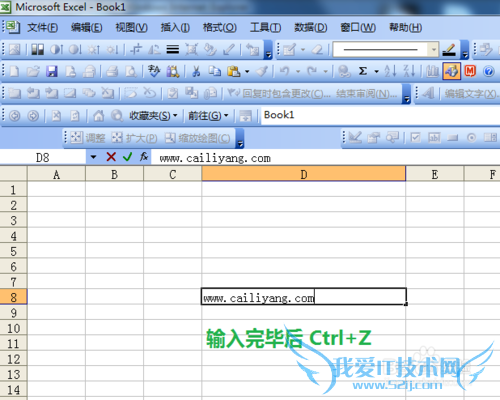Click the AutoSum sigma icon
Image resolution: width=500 pixels, height=400 pixels.
tap(363, 71)
